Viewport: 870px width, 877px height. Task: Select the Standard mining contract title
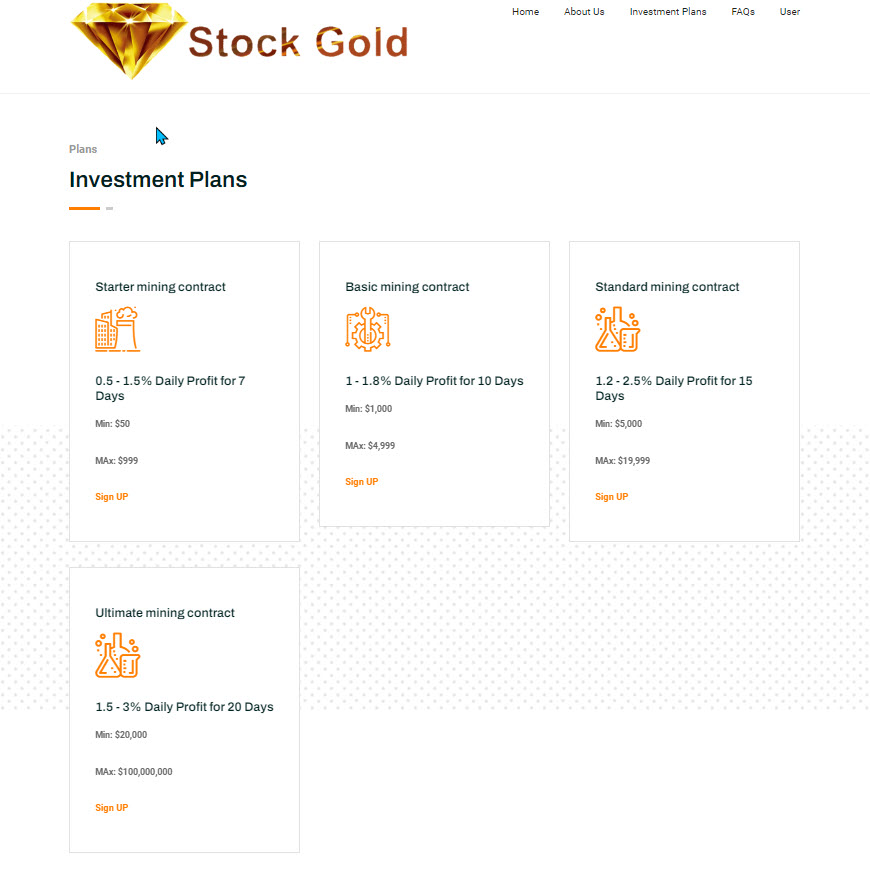click(667, 287)
